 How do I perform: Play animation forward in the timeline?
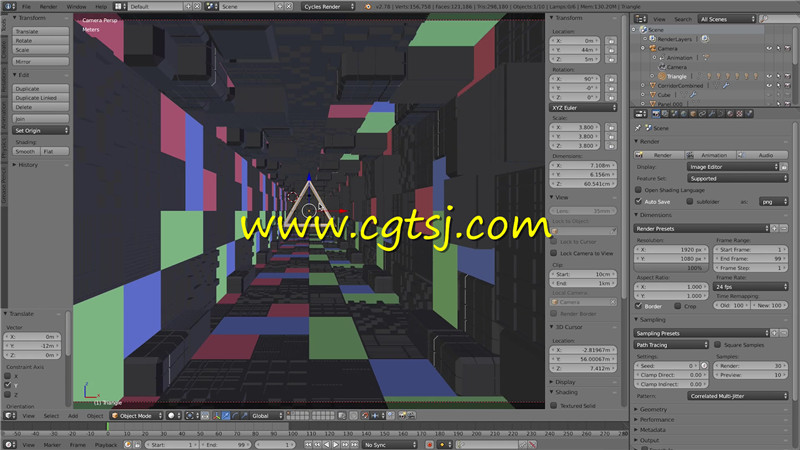point(336,445)
